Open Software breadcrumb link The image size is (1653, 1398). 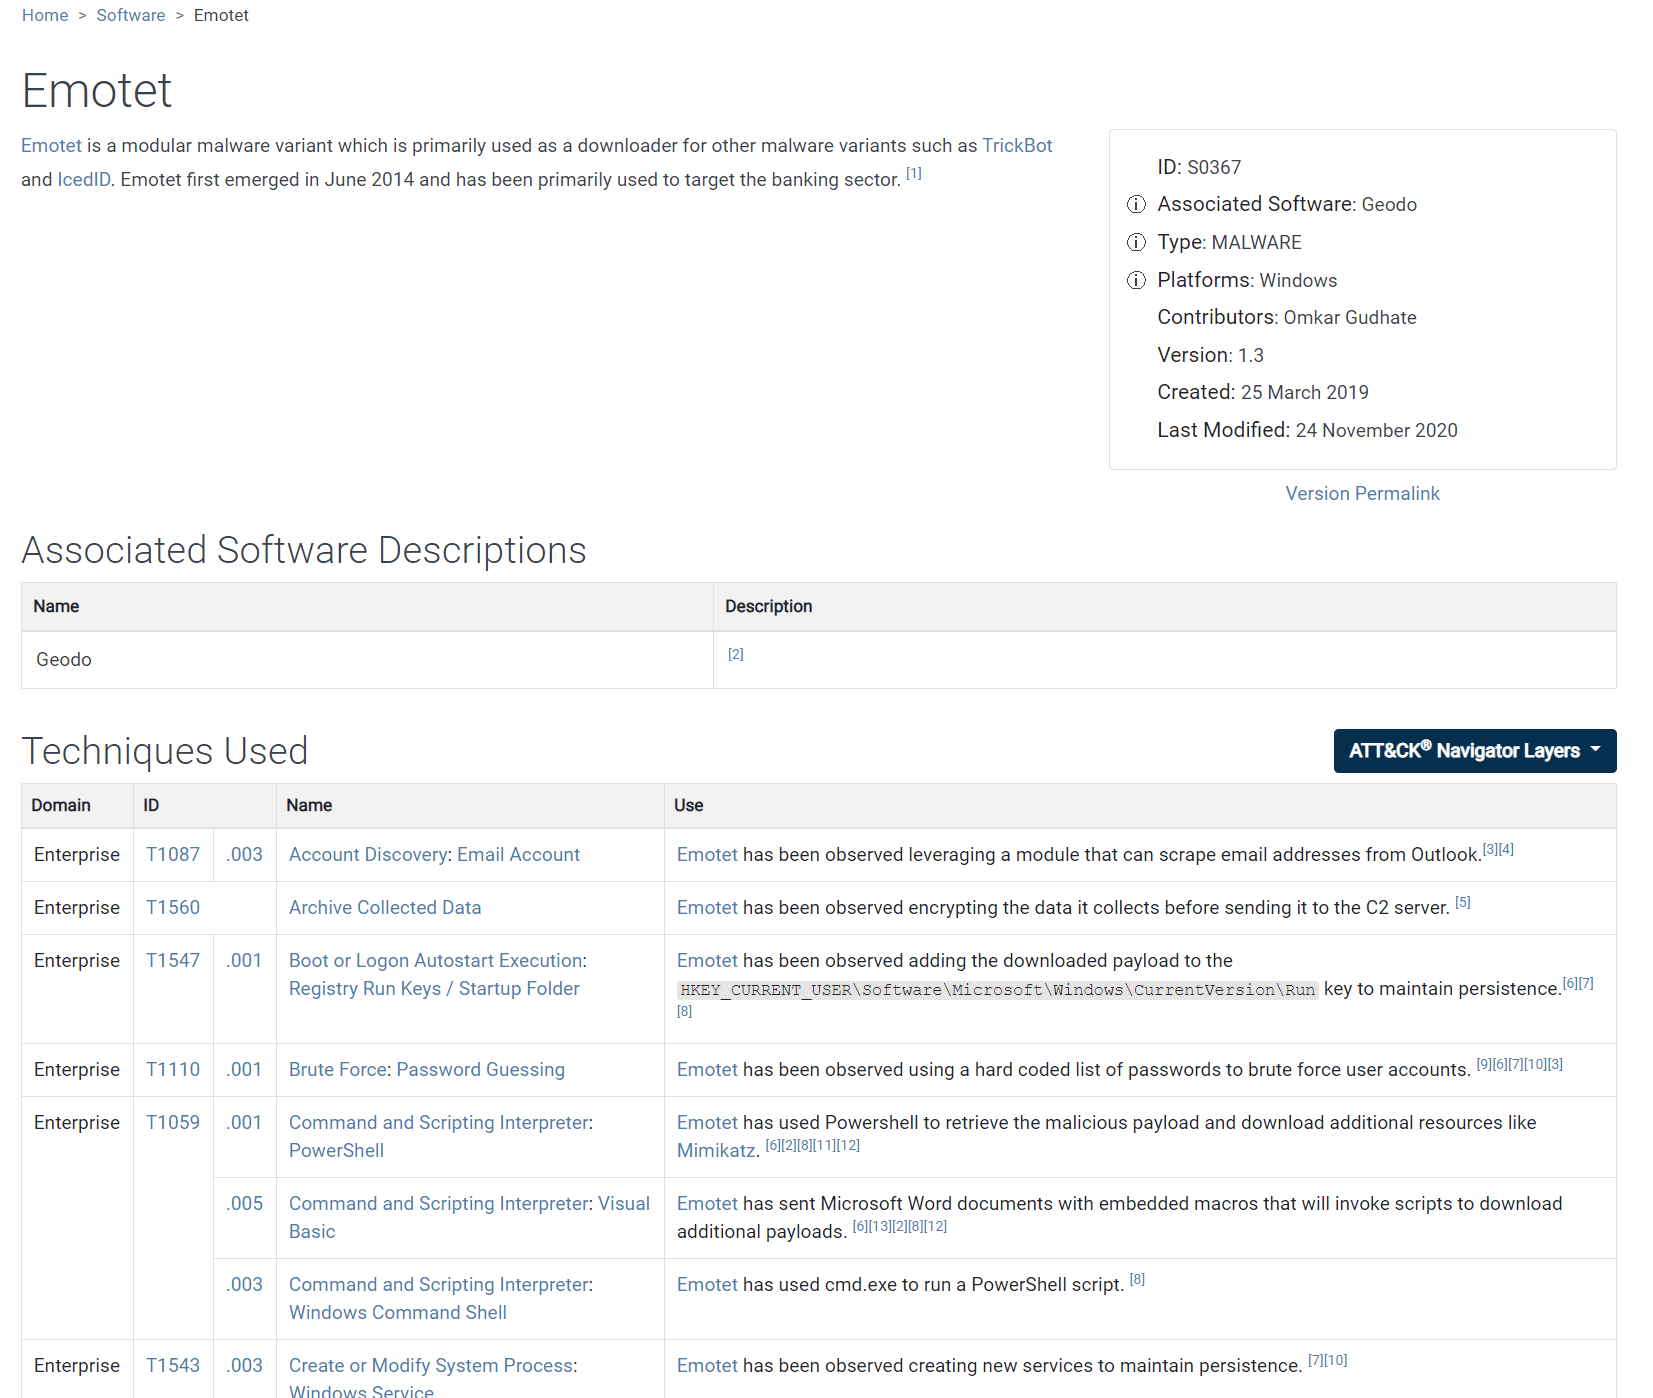[x=130, y=15]
